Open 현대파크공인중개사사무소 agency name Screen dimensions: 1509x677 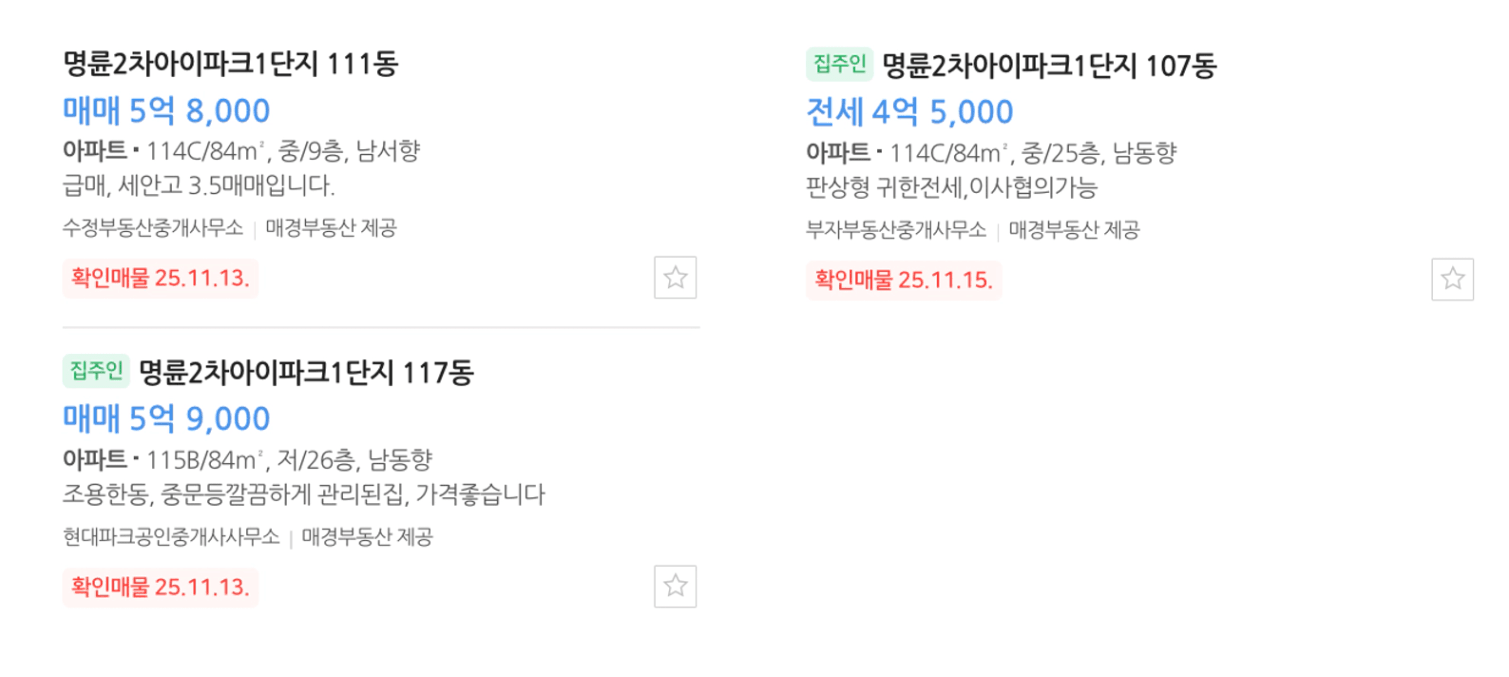(x=170, y=537)
